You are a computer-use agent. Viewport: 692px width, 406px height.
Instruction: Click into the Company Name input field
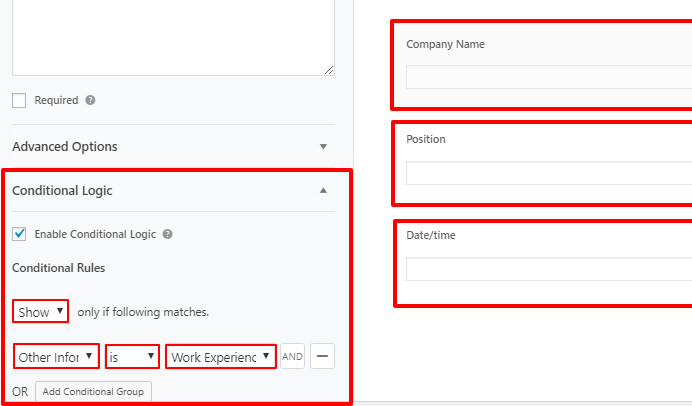(x=548, y=78)
